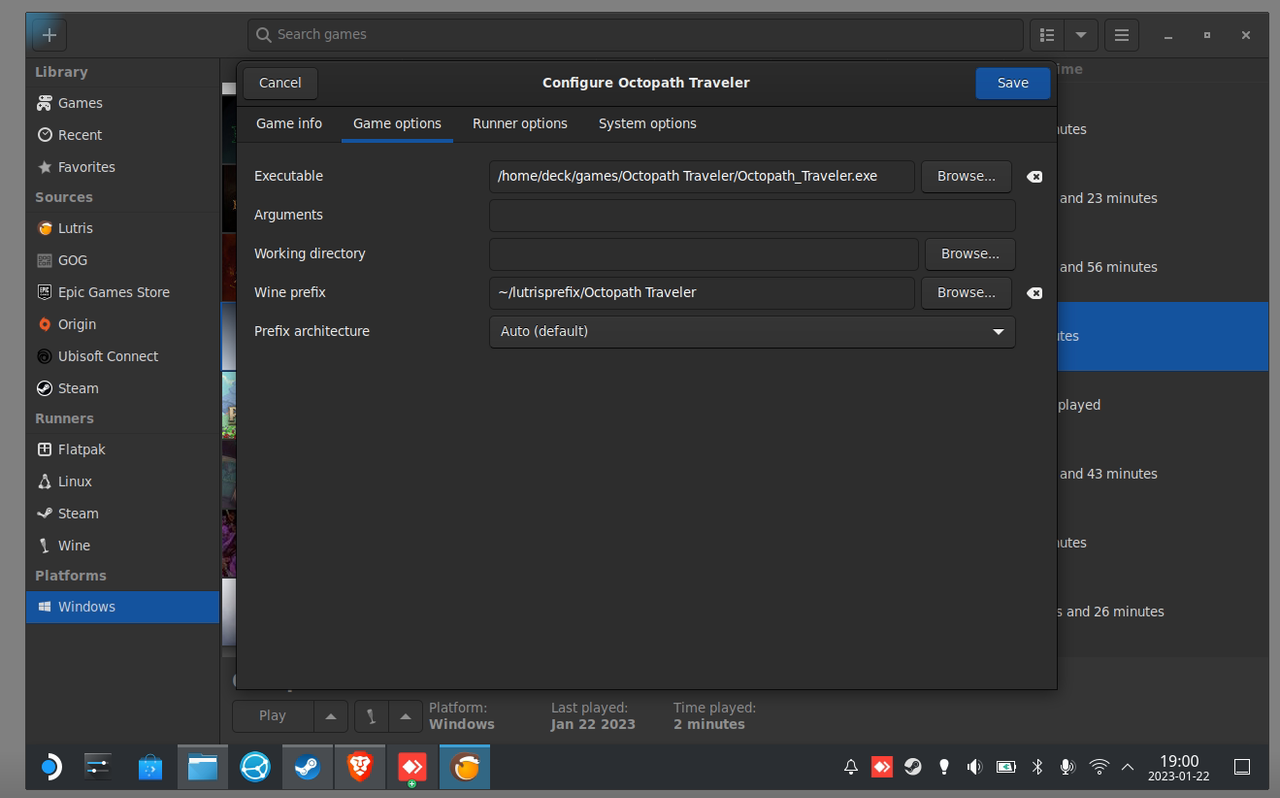This screenshot has width=1280, height=798.
Task: Click the Play button
Action: pos(272,716)
